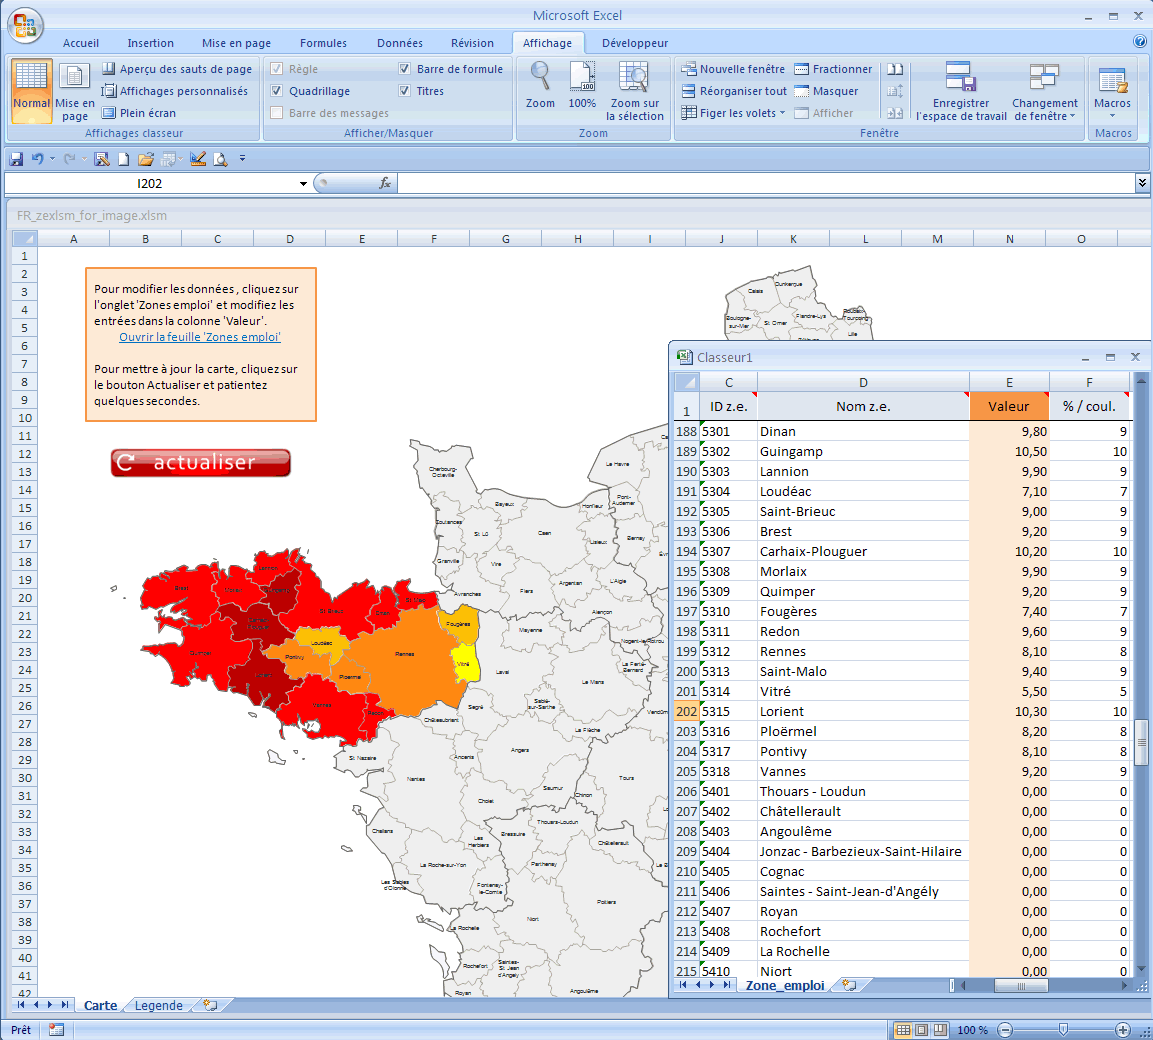Select row 202 header in Classeur1

tap(686, 711)
